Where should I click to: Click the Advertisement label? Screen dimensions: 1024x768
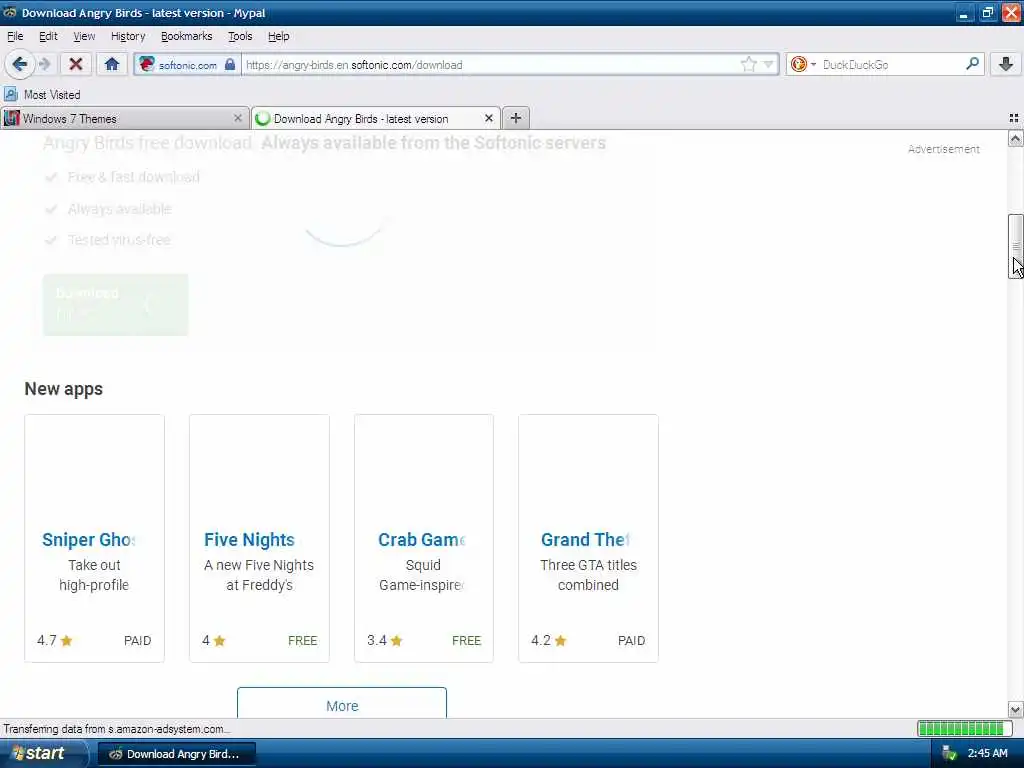[944, 149]
